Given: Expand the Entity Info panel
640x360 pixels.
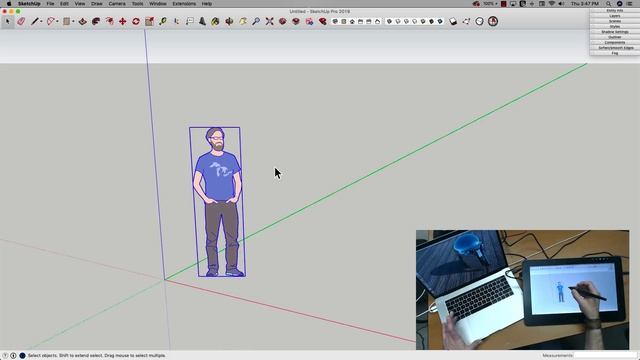Looking at the screenshot, I should [615, 10].
